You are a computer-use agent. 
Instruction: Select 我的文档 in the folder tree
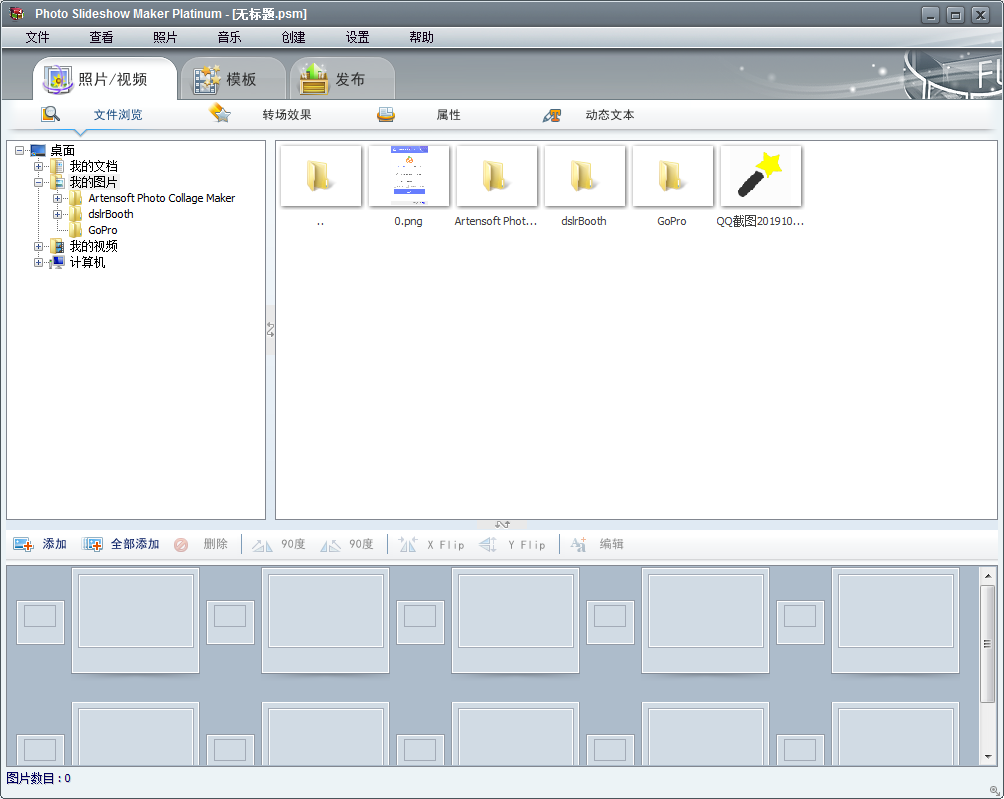(93, 166)
